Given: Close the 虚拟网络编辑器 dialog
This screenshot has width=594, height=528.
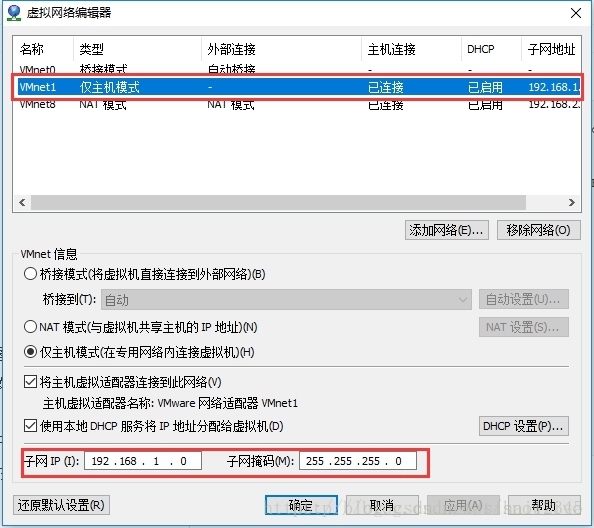Looking at the screenshot, I should click(576, 13).
